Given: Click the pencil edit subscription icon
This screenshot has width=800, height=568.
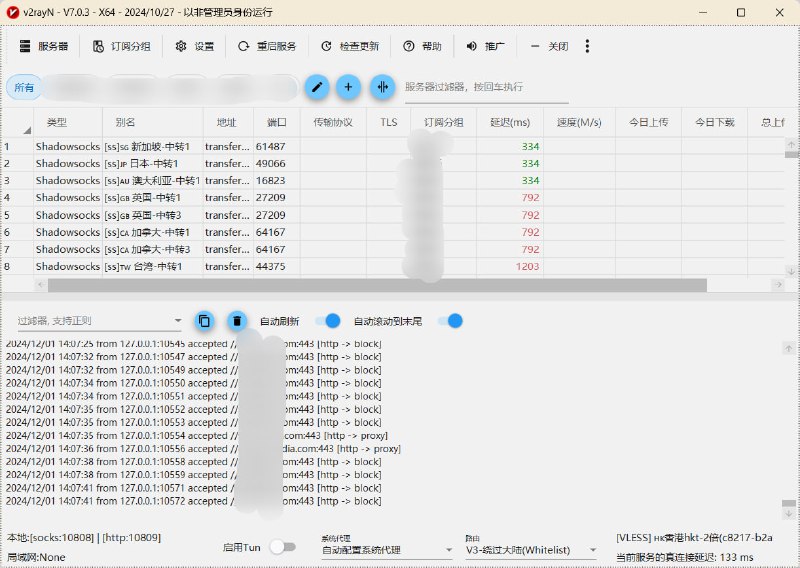Looking at the screenshot, I should coord(317,87).
